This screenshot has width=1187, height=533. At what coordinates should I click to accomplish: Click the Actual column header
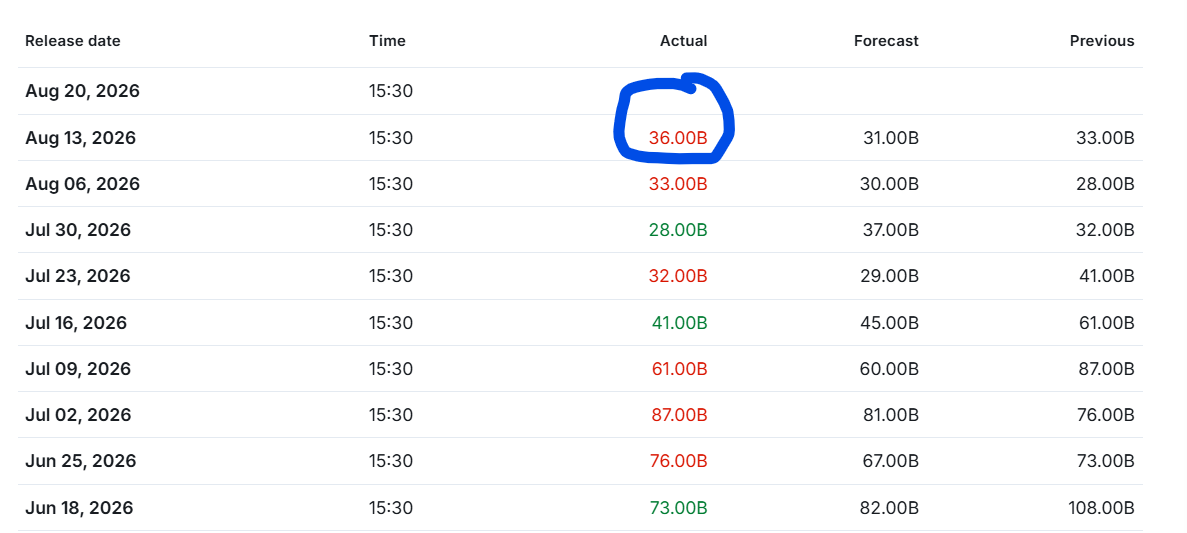pos(684,41)
